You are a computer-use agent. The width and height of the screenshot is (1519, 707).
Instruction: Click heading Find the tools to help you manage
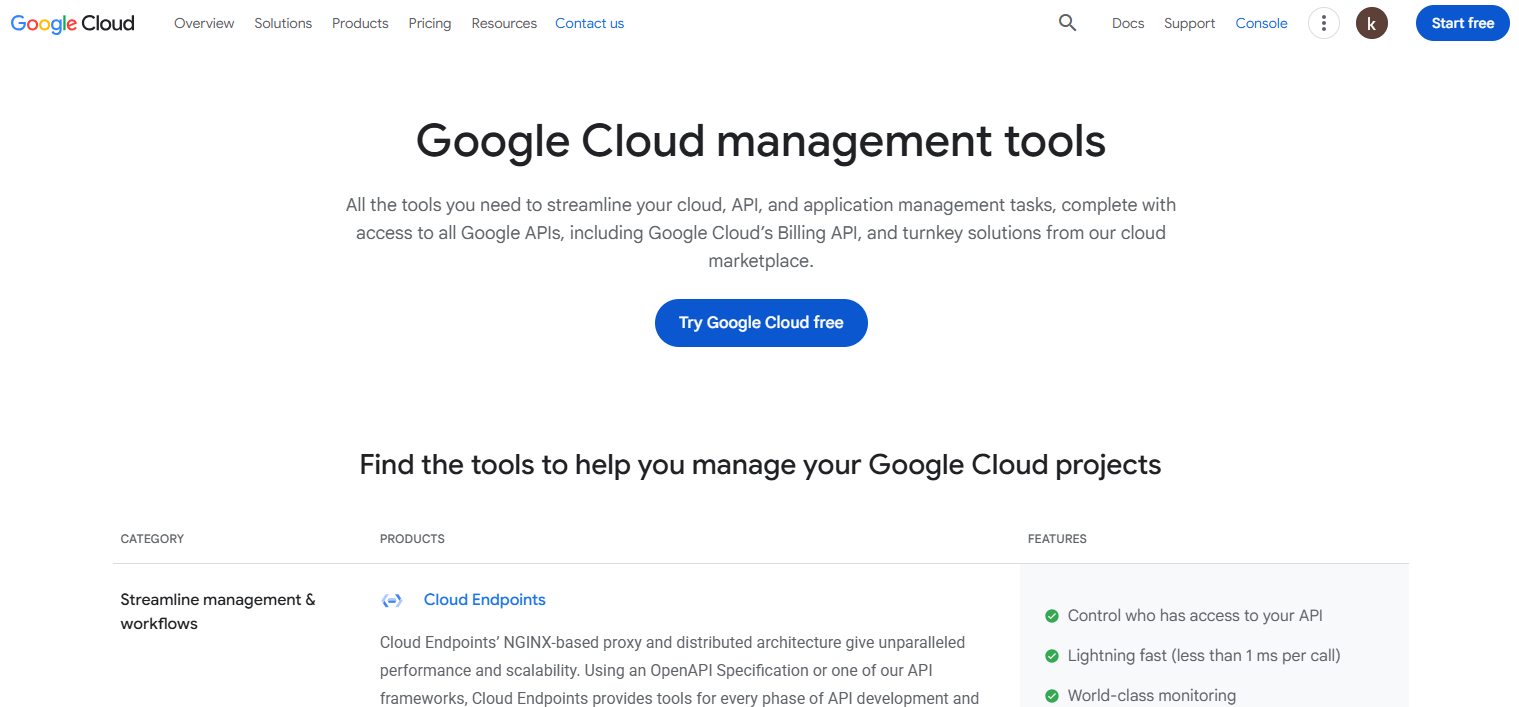(x=761, y=465)
